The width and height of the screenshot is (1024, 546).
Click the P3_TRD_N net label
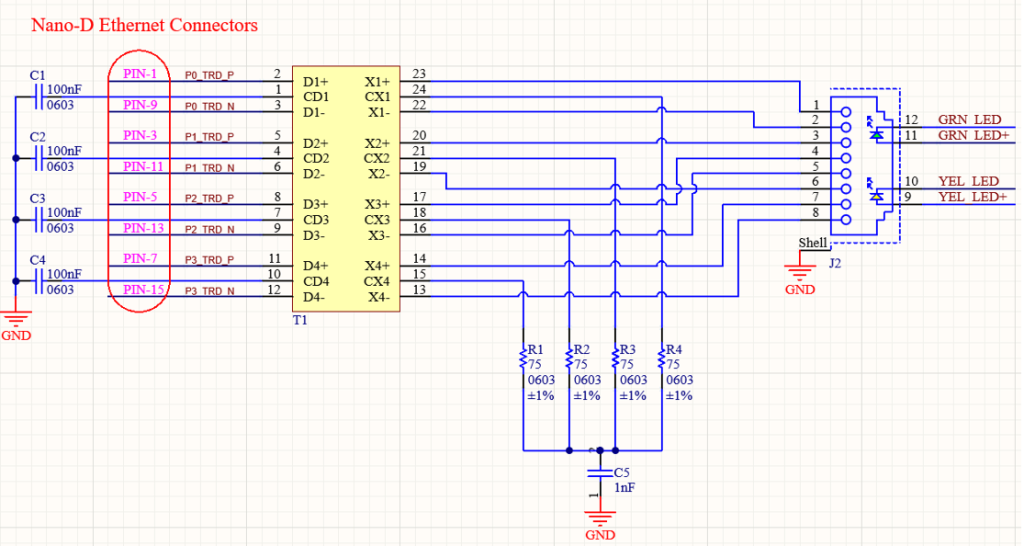[x=209, y=291]
